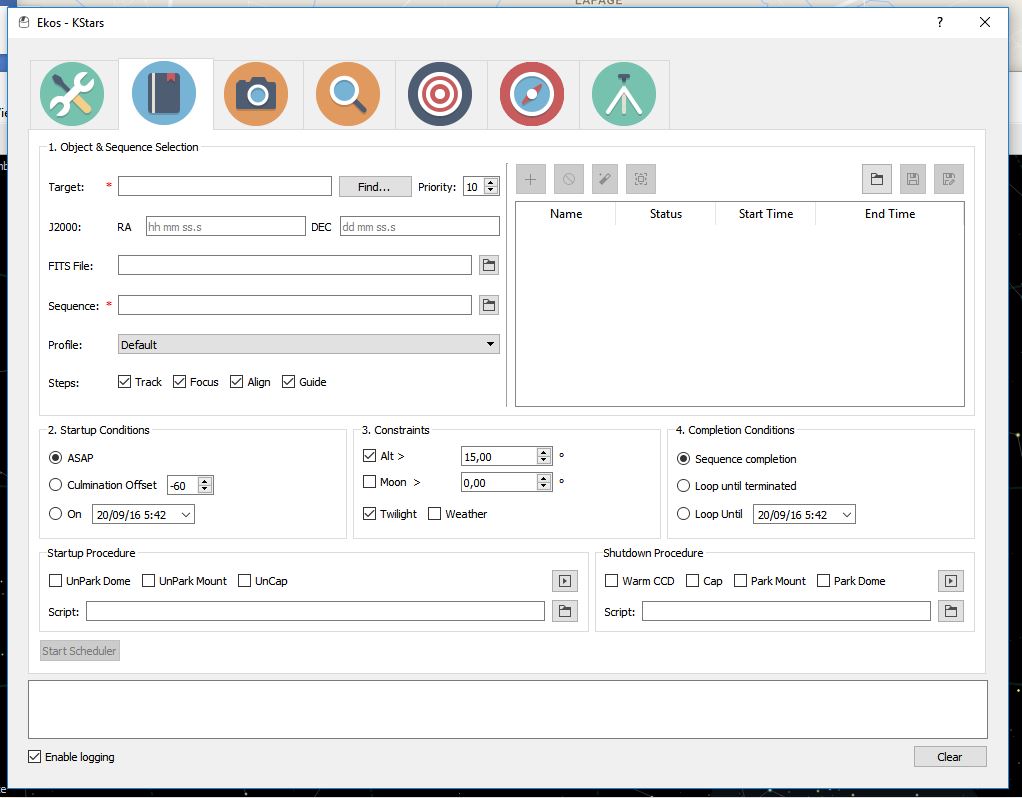Screen dimensions: 1022x798
Task: Open the Focus tab with magnifier icon
Action: [348, 94]
